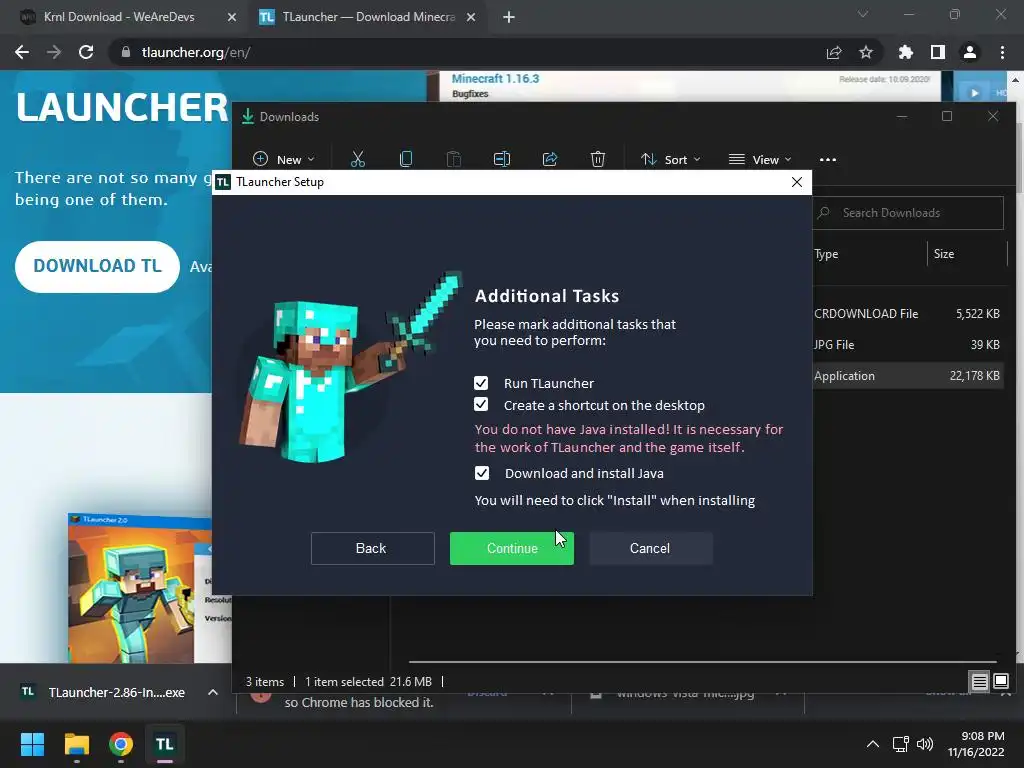Switch to Krnl Download - WeAreDevs tab
1024x768 pixels.
point(120,17)
